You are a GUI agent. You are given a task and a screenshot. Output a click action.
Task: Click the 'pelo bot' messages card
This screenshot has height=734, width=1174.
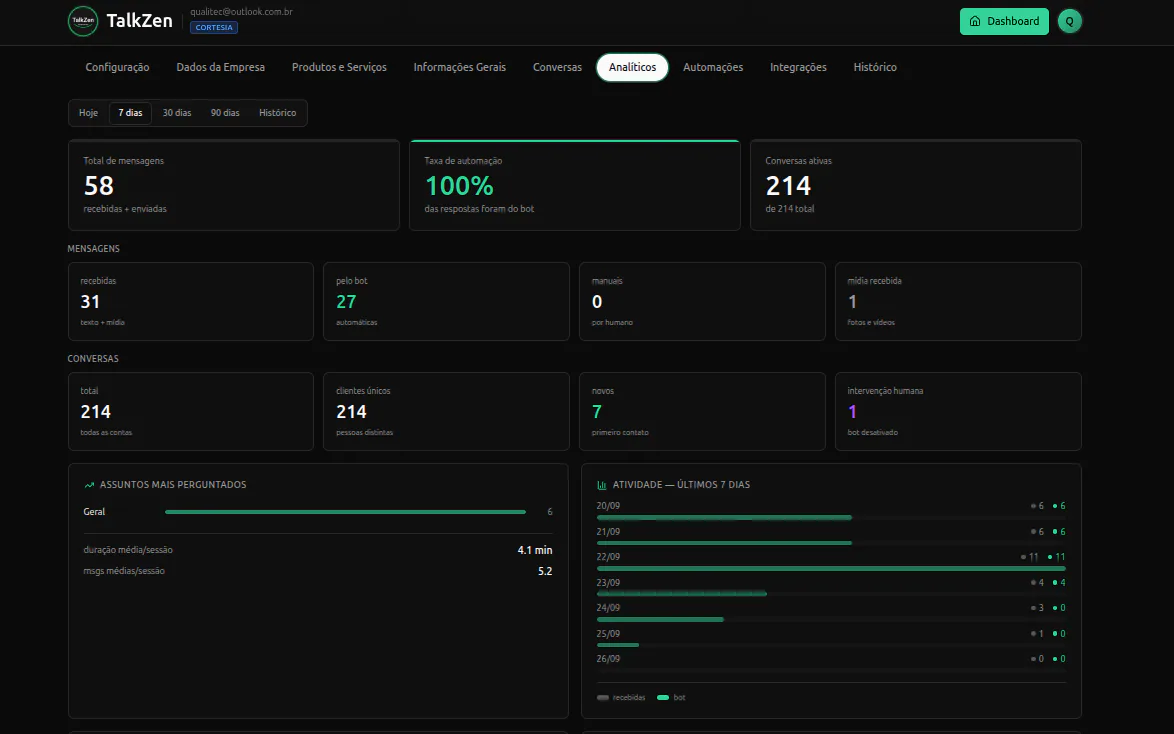click(x=446, y=302)
